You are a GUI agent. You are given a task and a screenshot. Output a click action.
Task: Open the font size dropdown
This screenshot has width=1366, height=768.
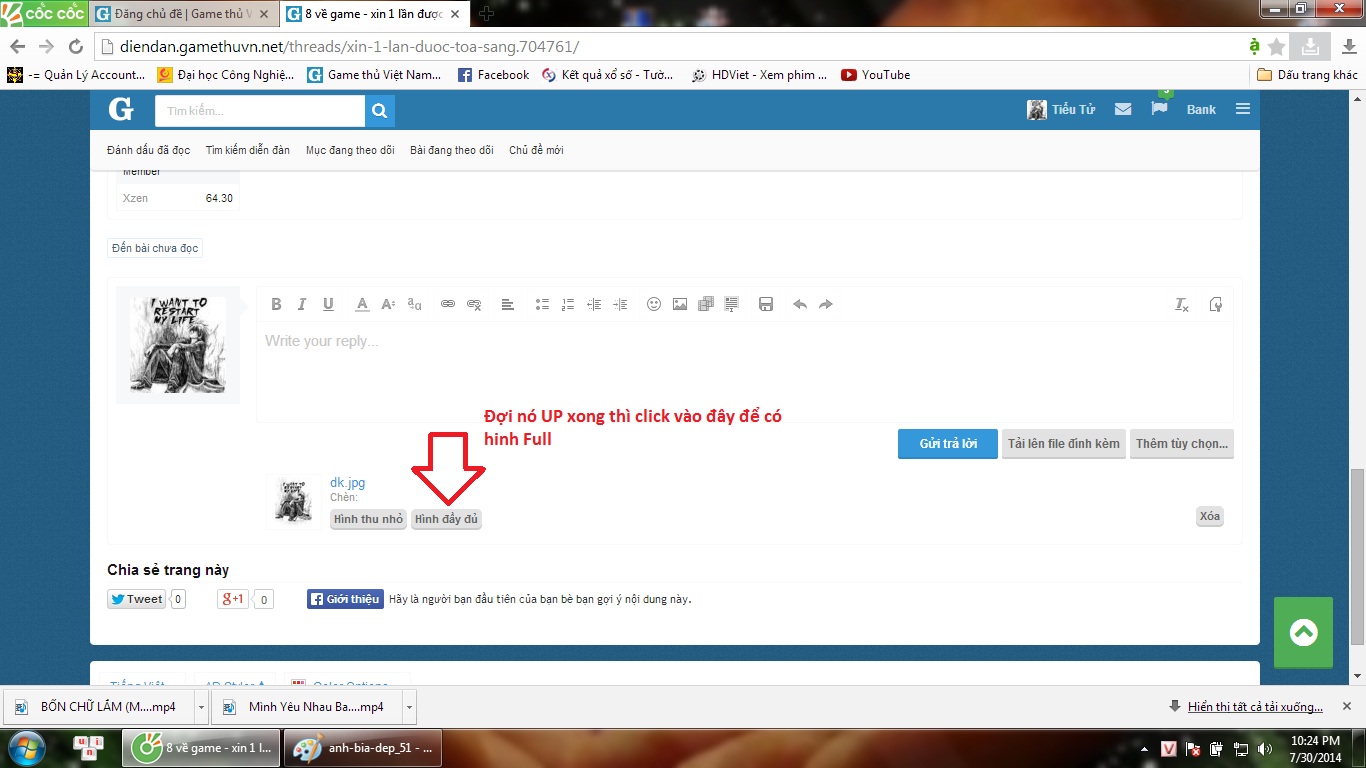click(x=388, y=305)
